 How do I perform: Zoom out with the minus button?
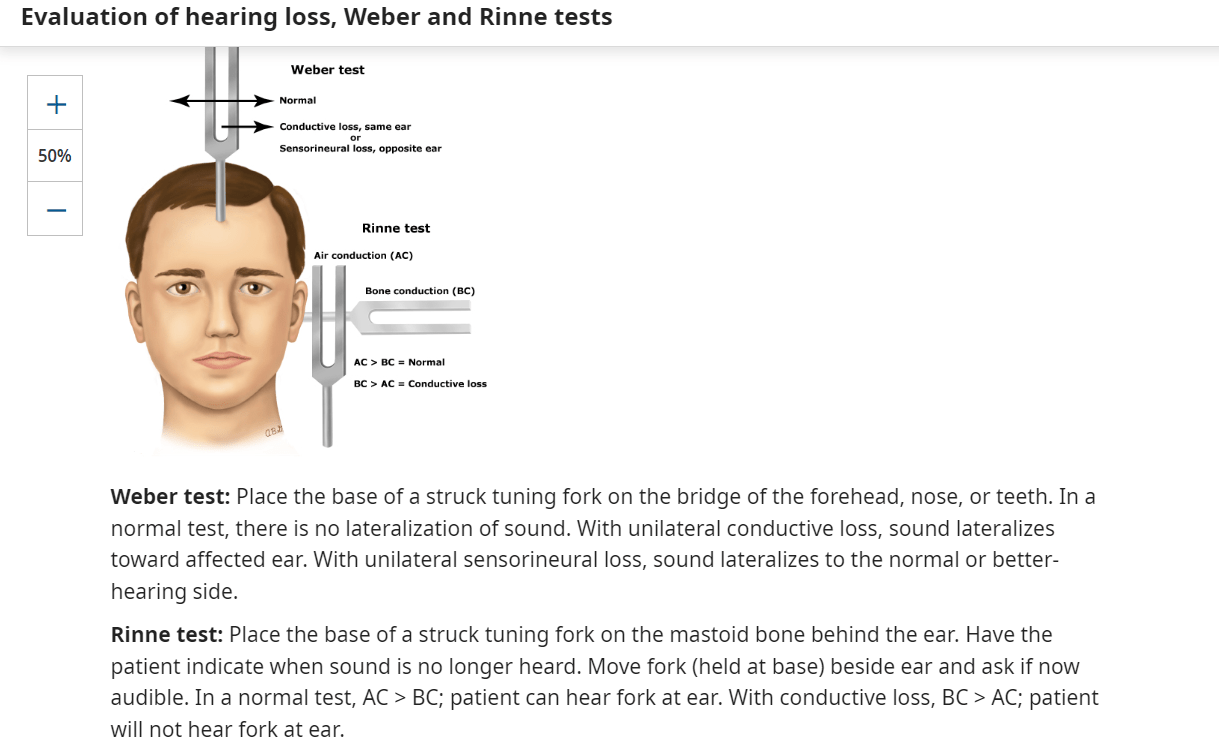tap(56, 209)
